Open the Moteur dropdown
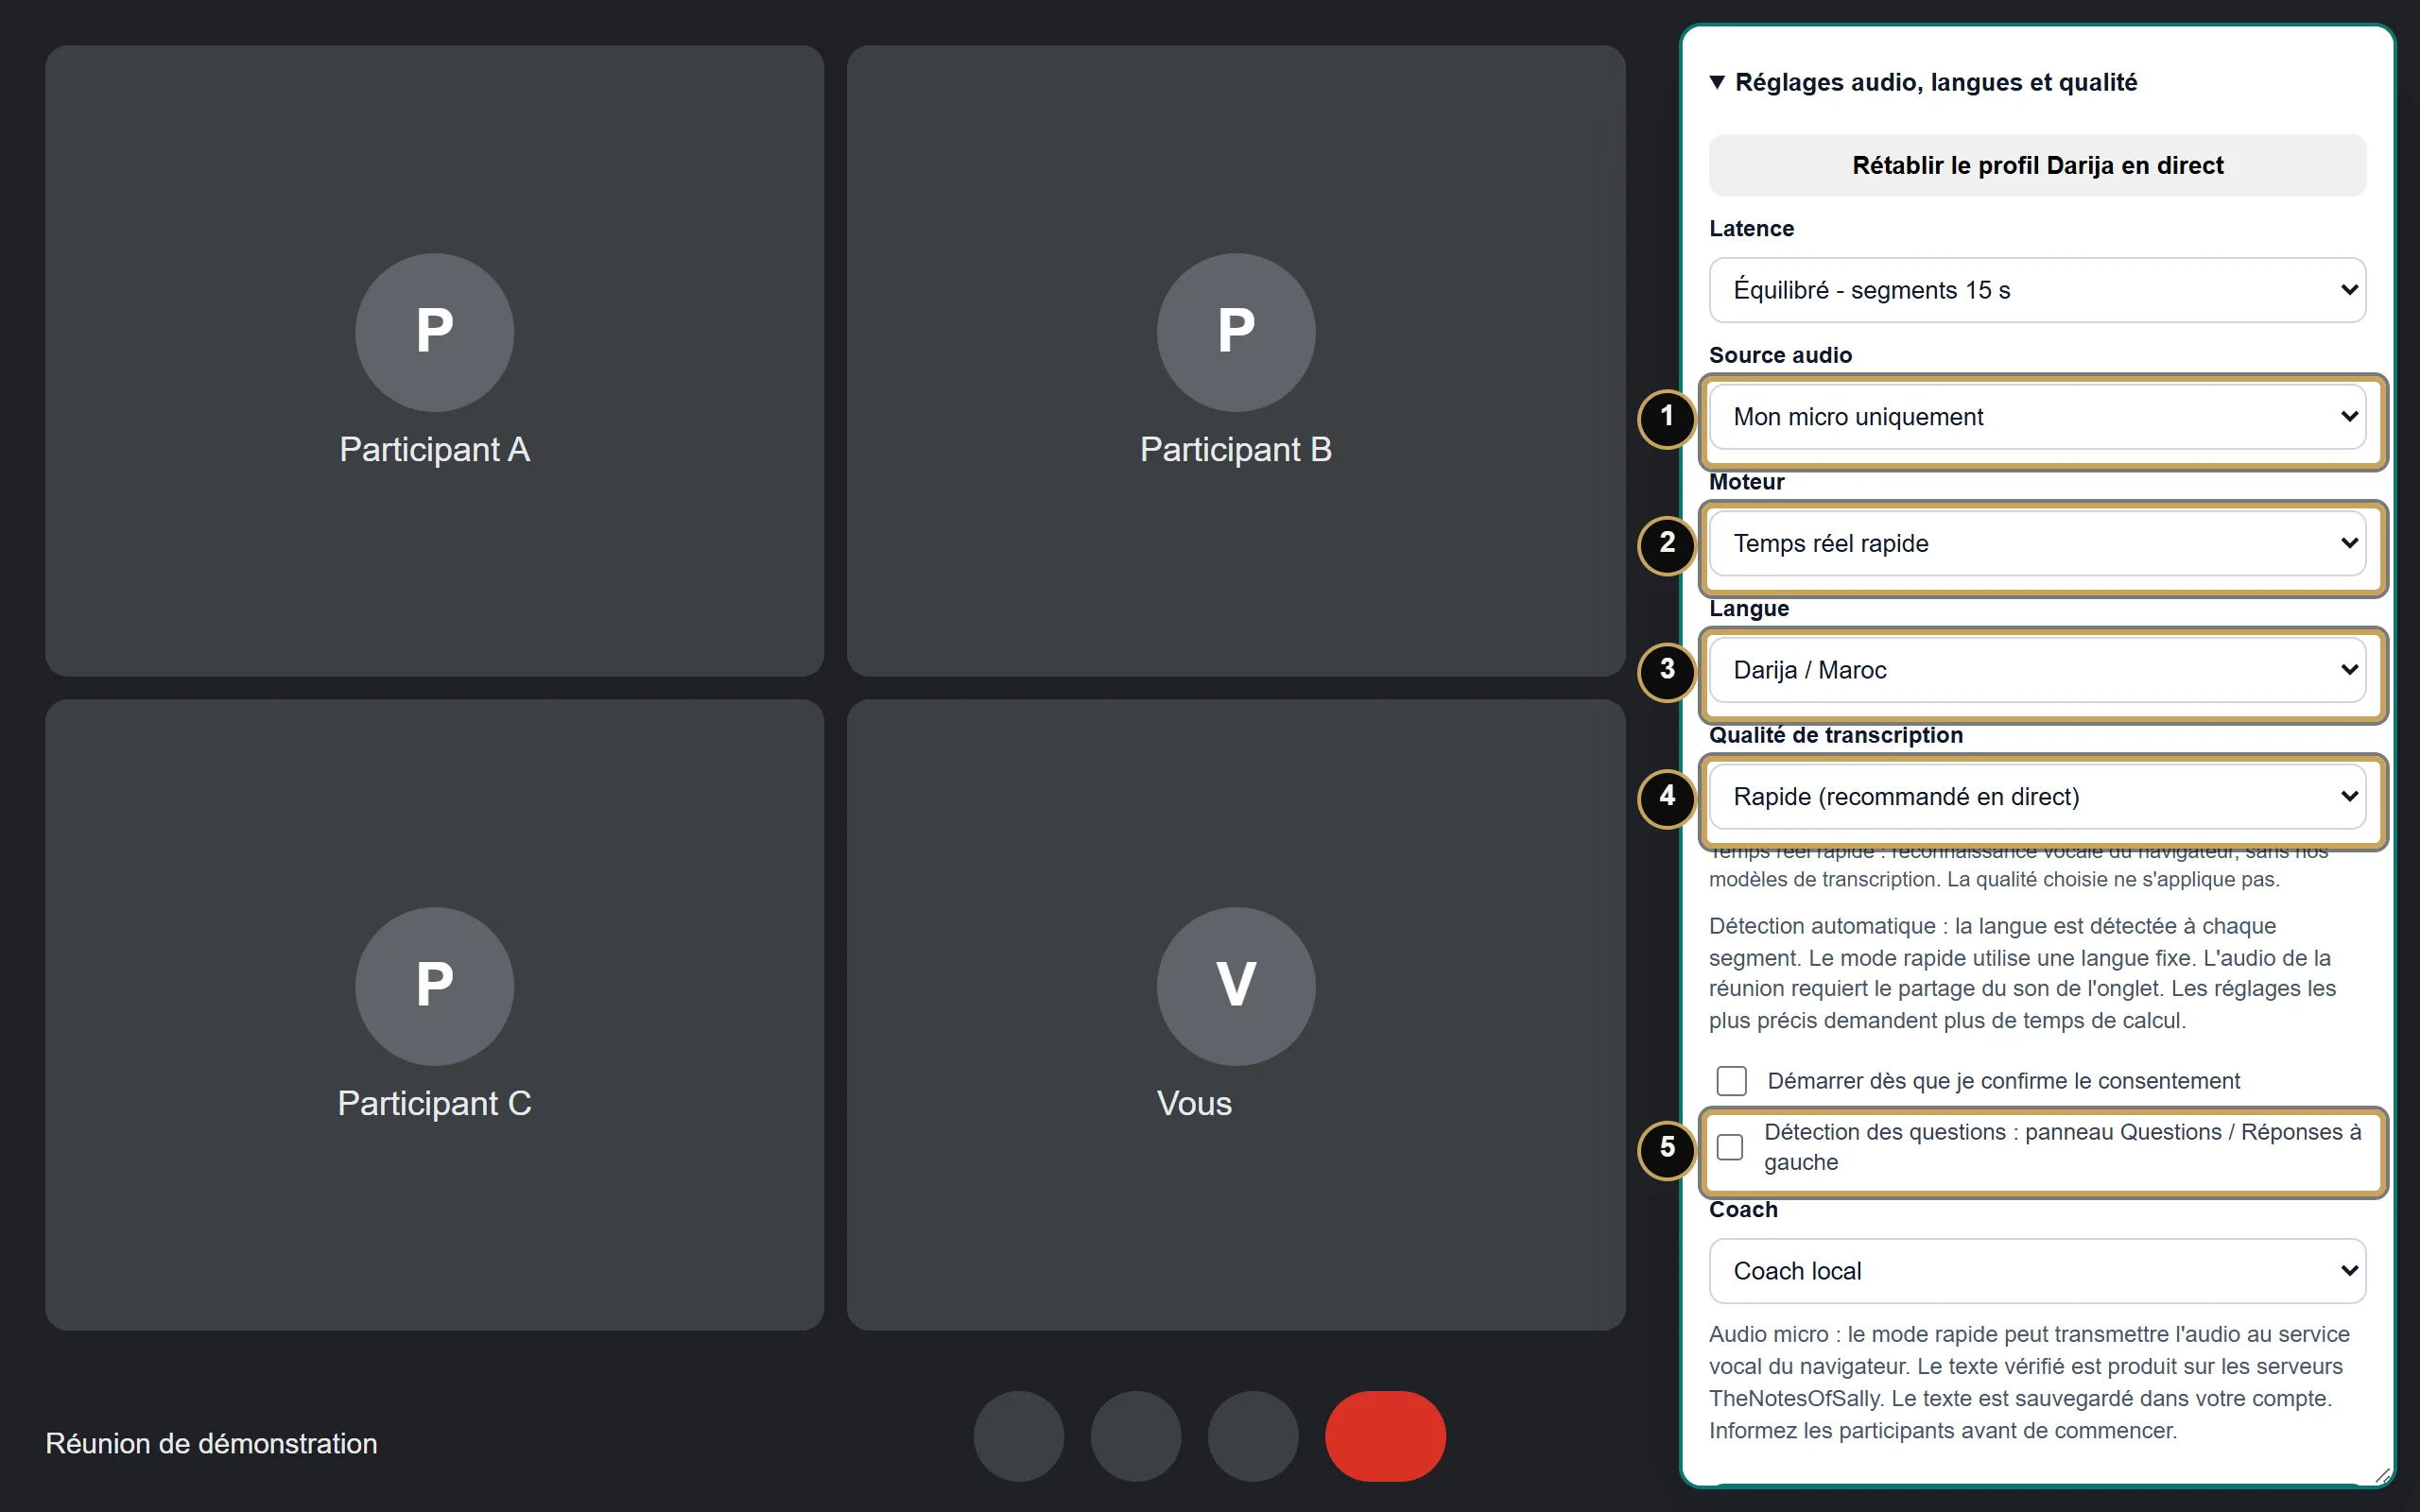The width and height of the screenshot is (2420, 1512). [2037, 543]
